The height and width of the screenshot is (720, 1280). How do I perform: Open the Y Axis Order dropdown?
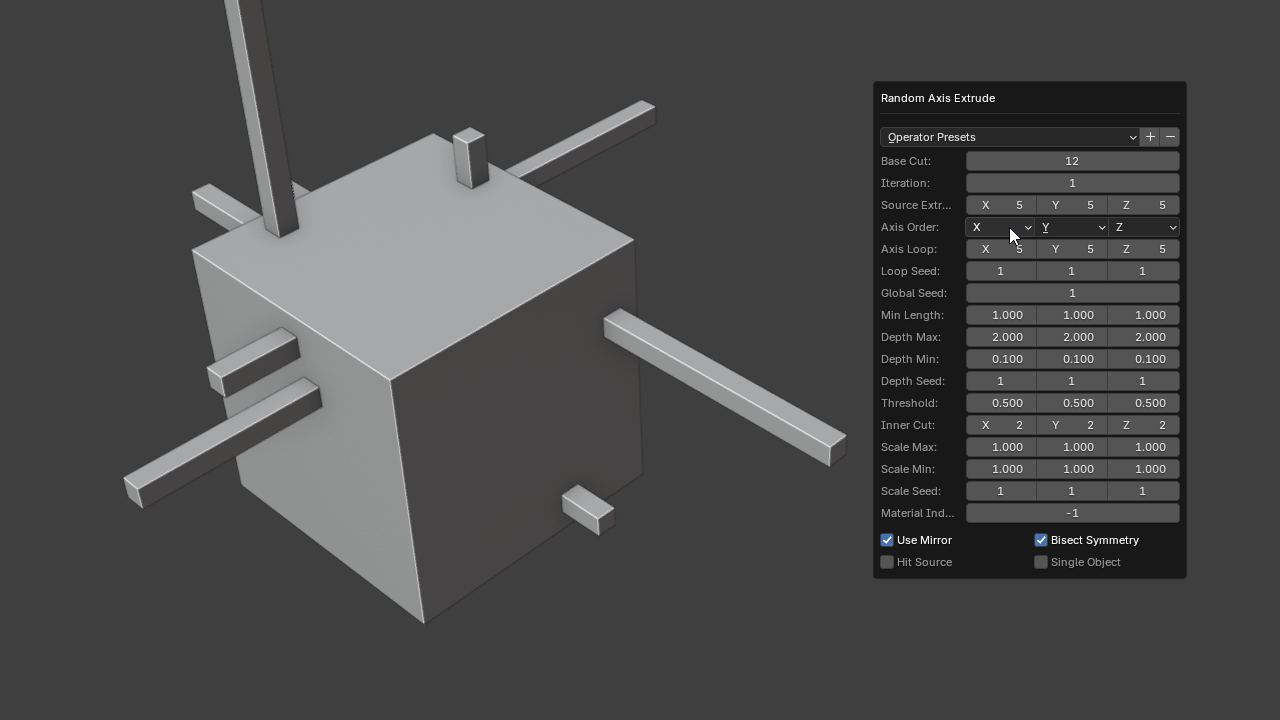(1072, 227)
